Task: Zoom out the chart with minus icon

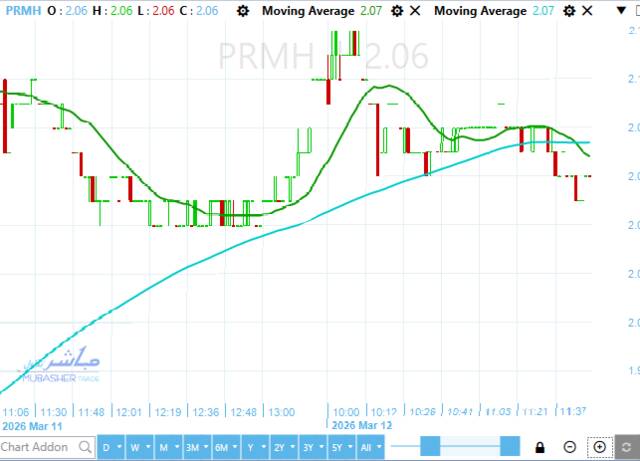Action: pos(570,447)
